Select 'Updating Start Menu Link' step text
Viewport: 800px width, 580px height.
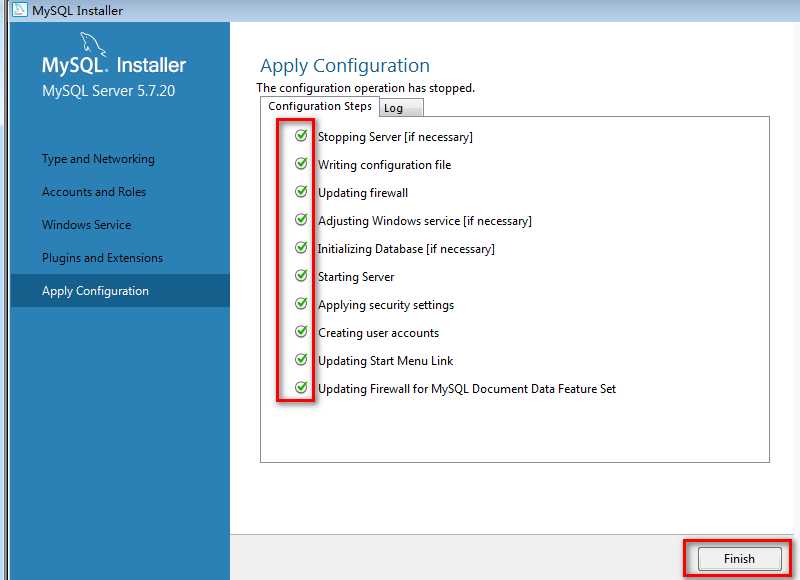tap(385, 361)
